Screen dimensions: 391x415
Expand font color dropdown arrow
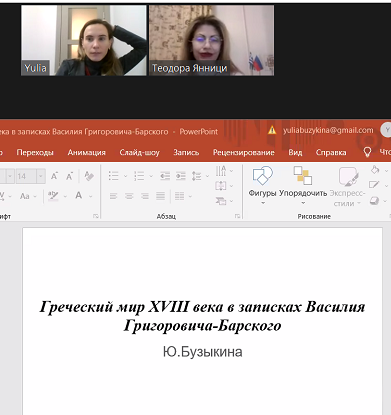(x=90, y=196)
